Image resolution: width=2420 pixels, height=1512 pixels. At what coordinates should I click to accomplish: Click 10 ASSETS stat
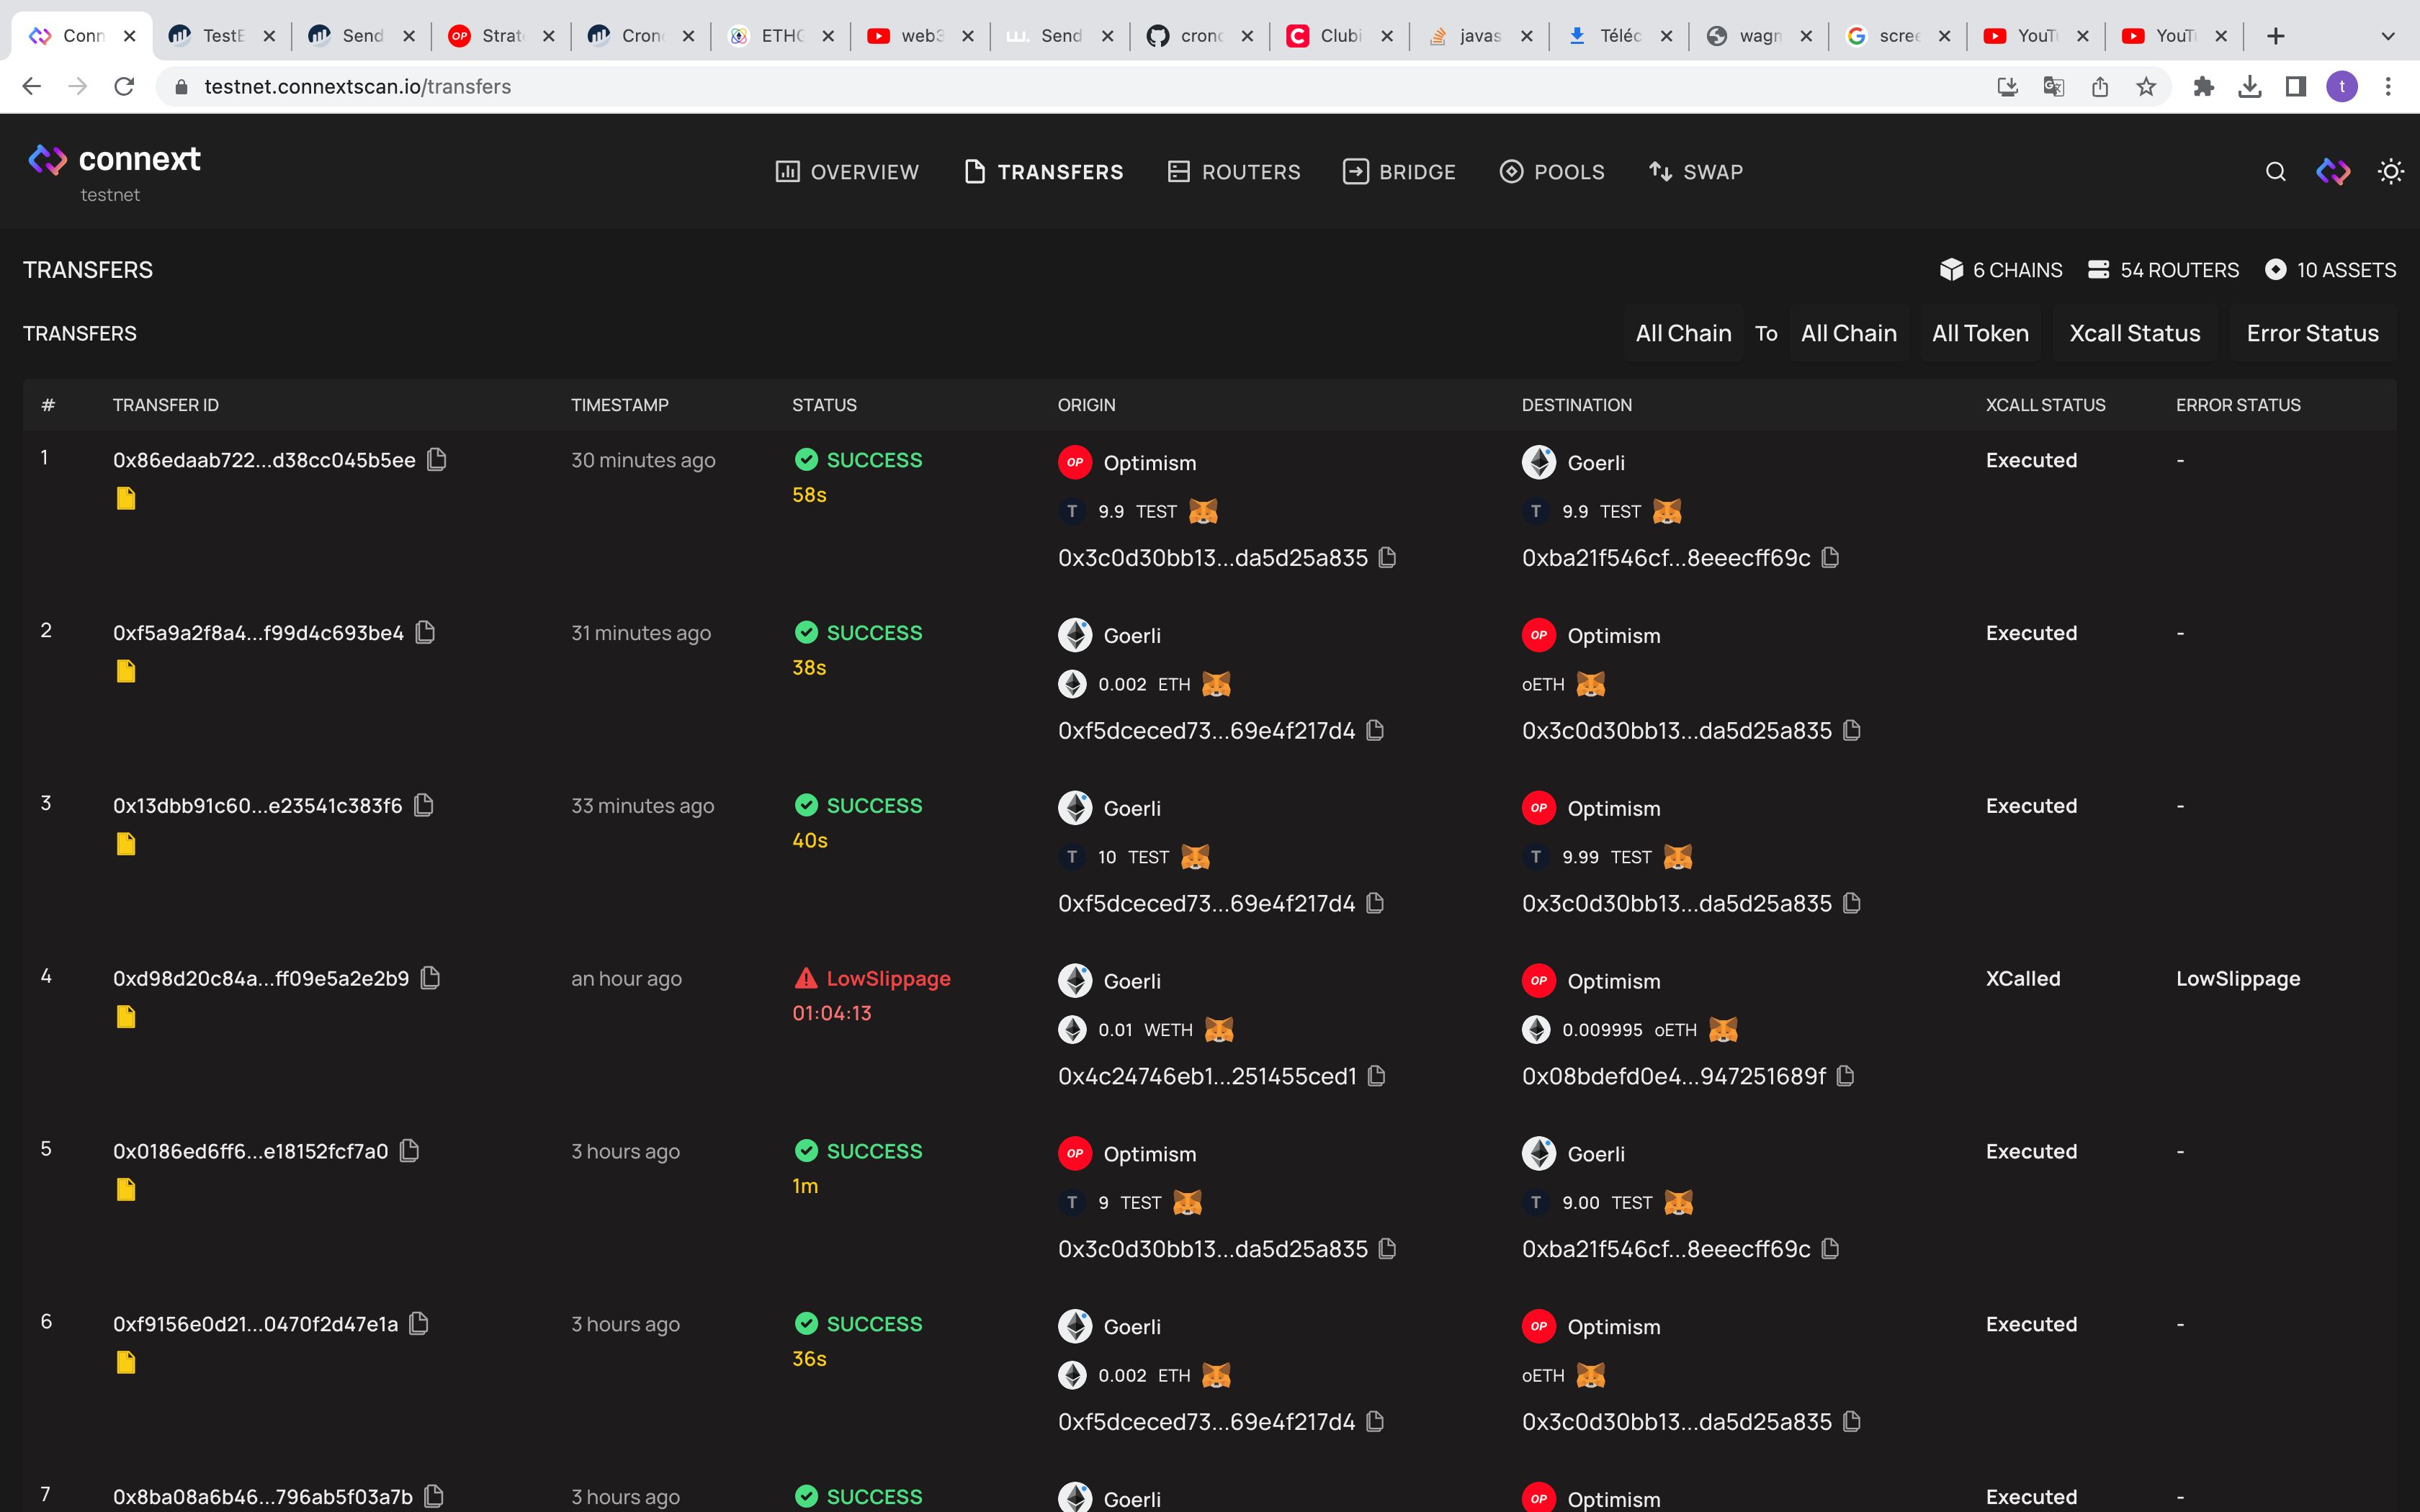click(x=2330, y=270)
